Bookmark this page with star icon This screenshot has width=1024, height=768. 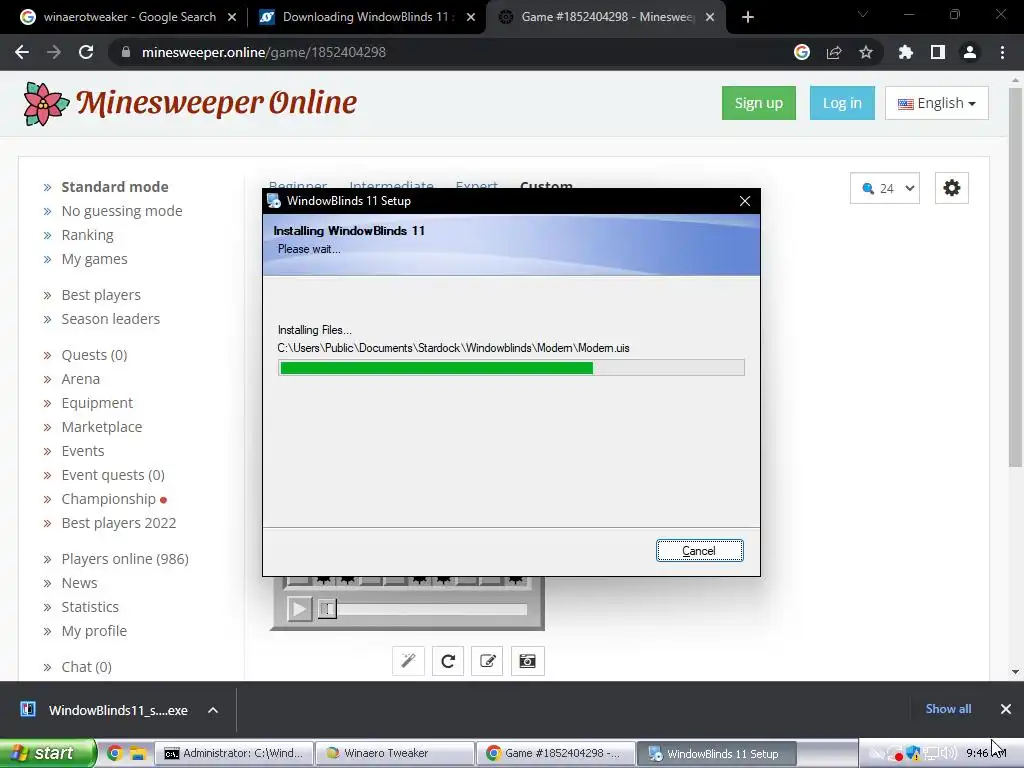(866, 52)
